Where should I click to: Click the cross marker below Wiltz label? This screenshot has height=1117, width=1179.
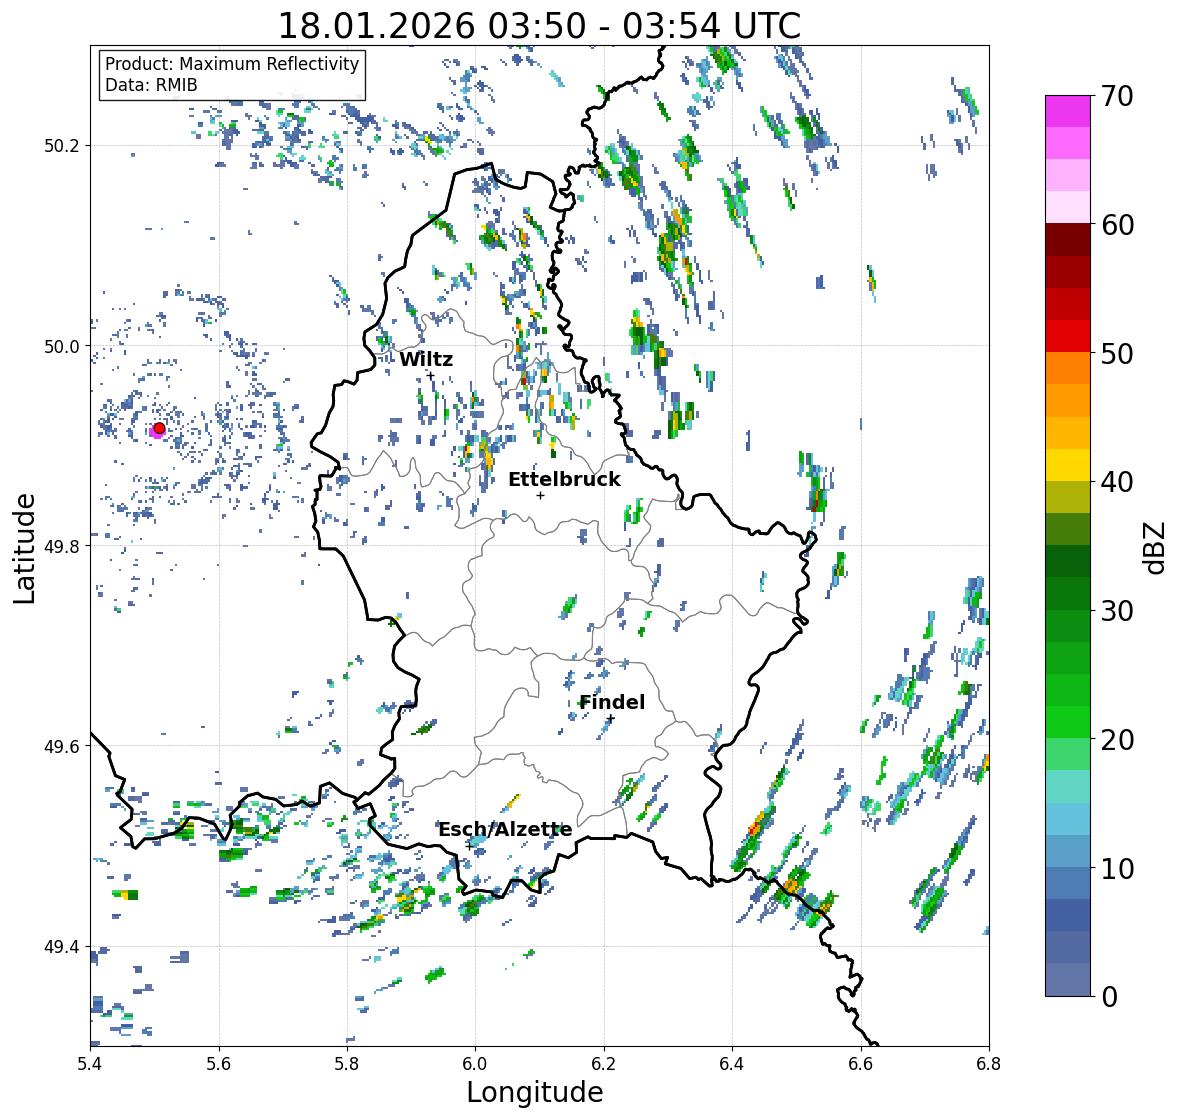click(x=431, y=375)
